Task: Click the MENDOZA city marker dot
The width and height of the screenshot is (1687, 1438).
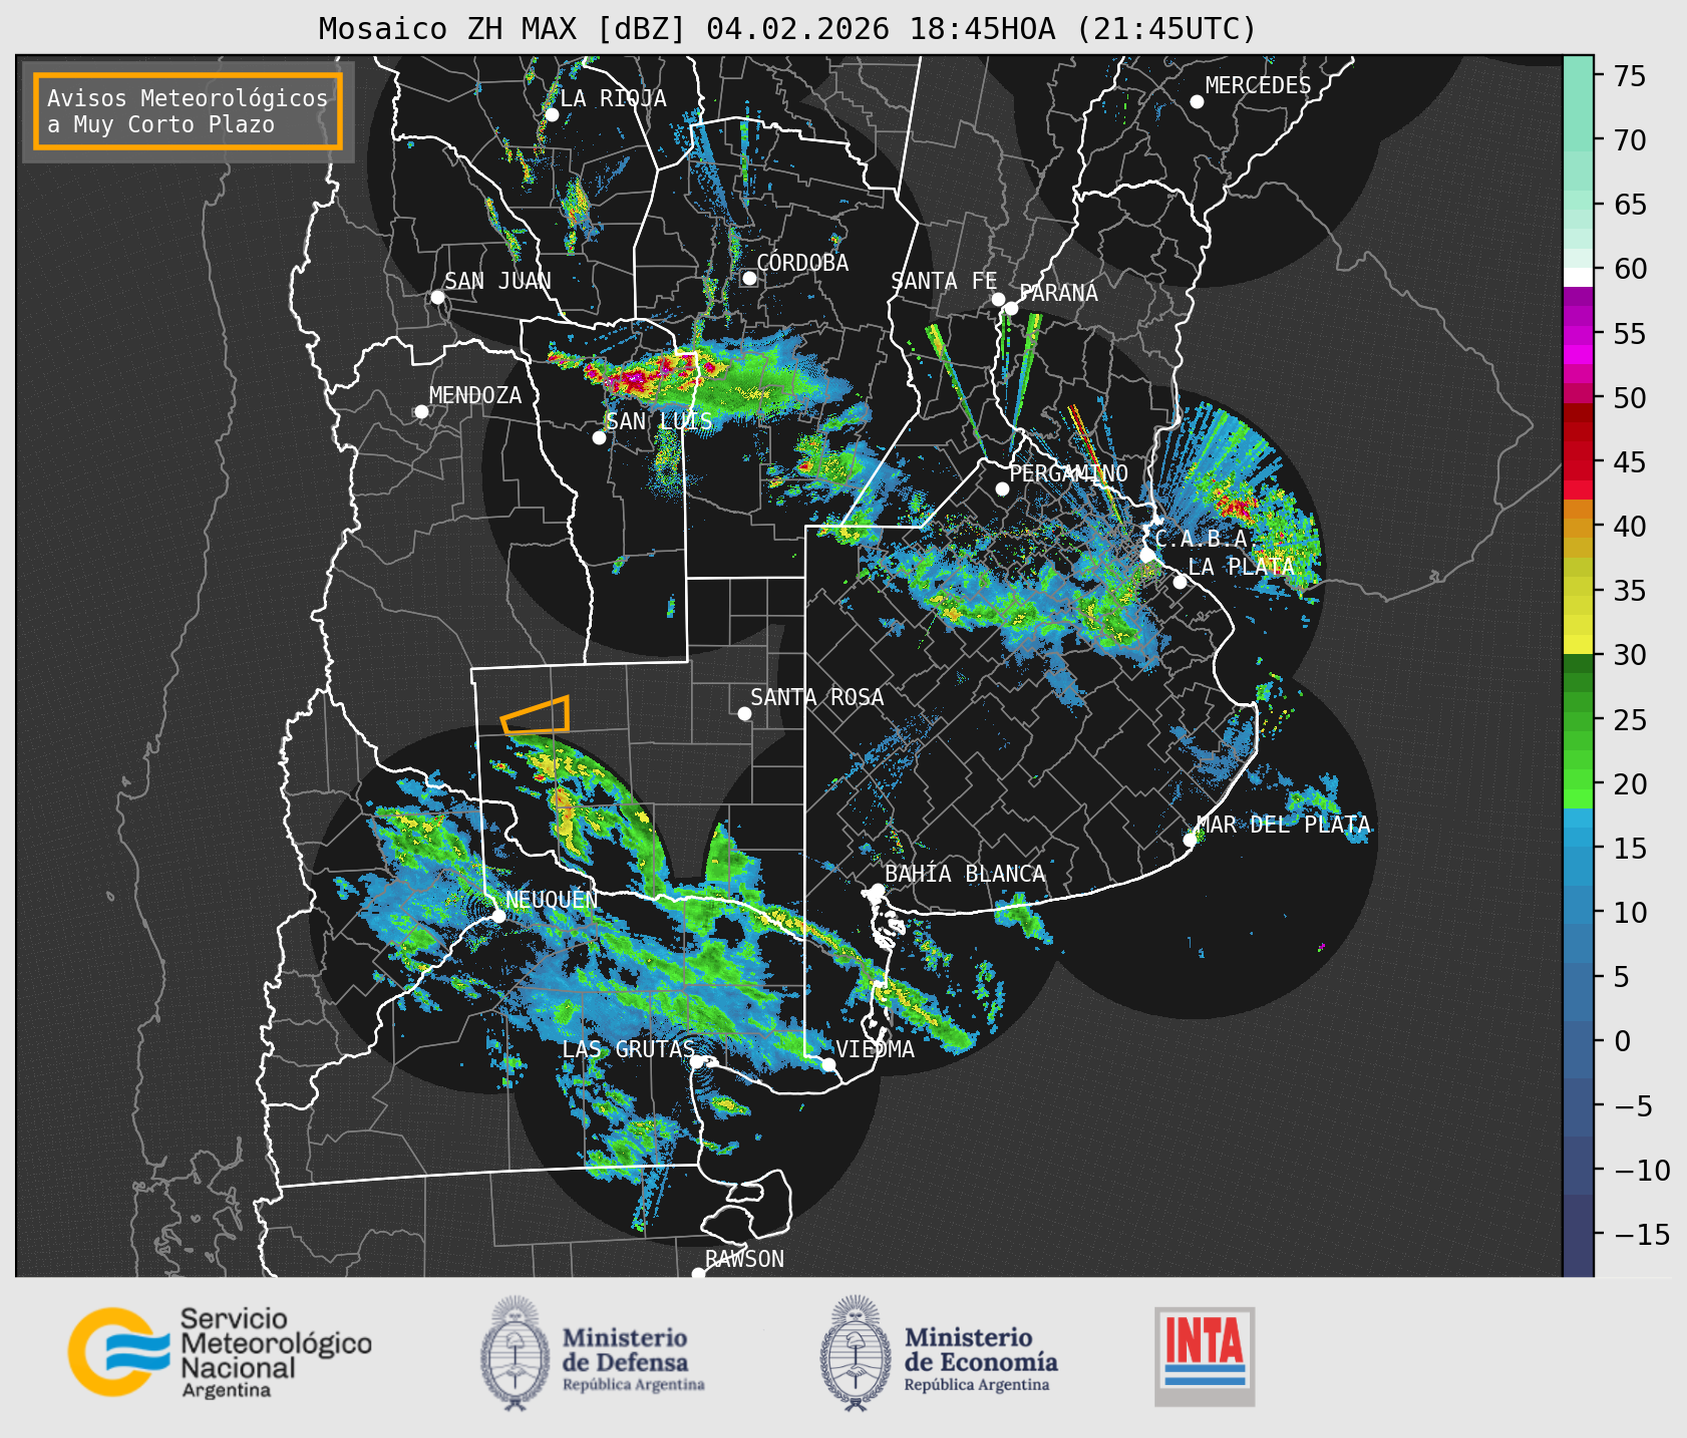Action: [x=421, y=412]
